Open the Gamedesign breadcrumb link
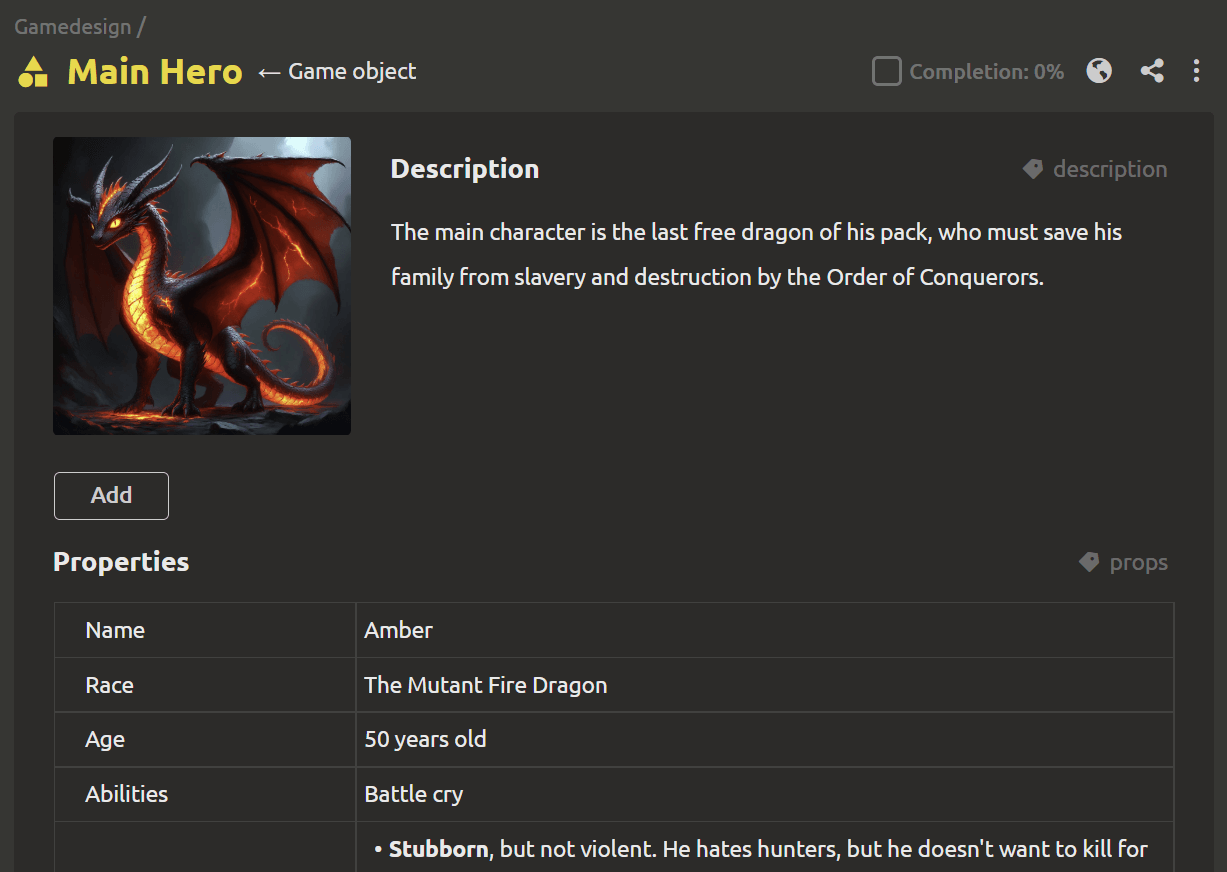1227x872 pixels. 73,26
